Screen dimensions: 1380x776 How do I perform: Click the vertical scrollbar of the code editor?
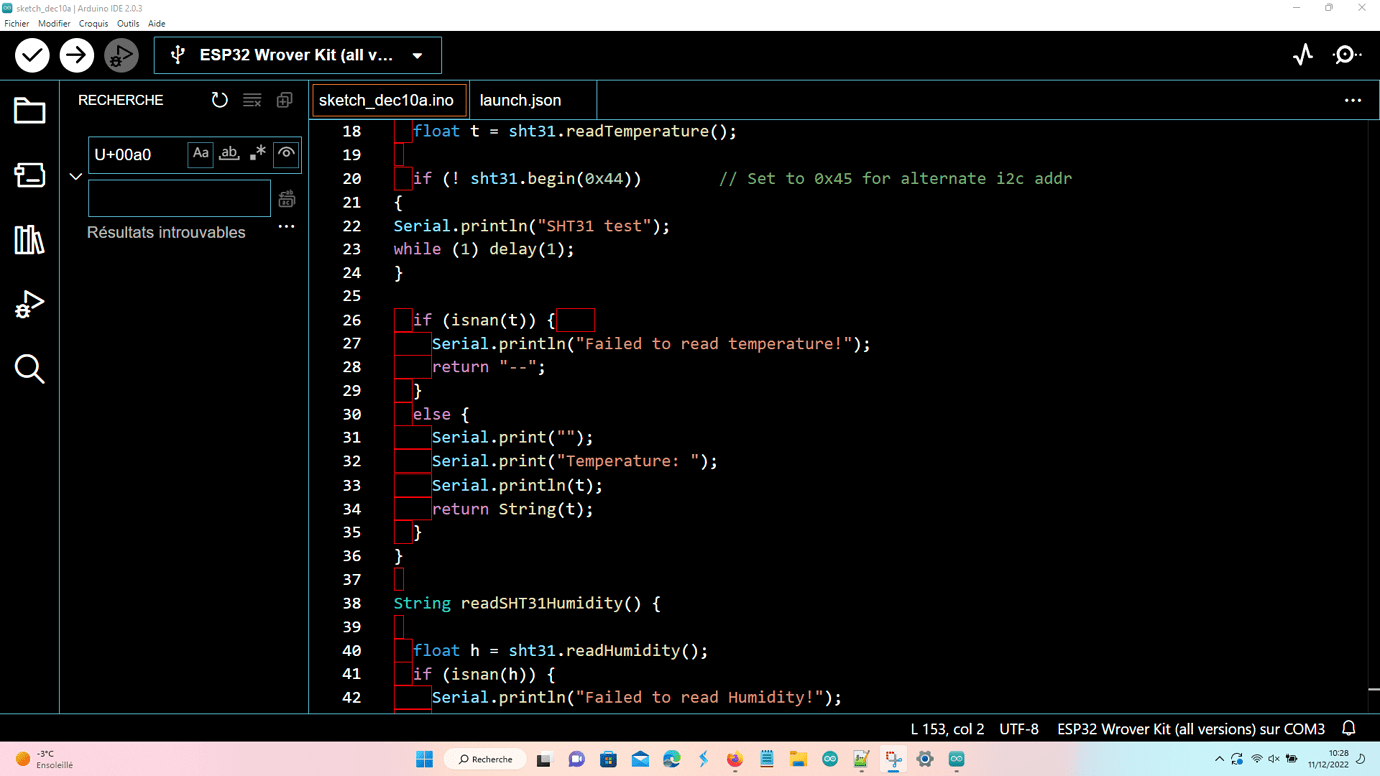coord(1373,415)
